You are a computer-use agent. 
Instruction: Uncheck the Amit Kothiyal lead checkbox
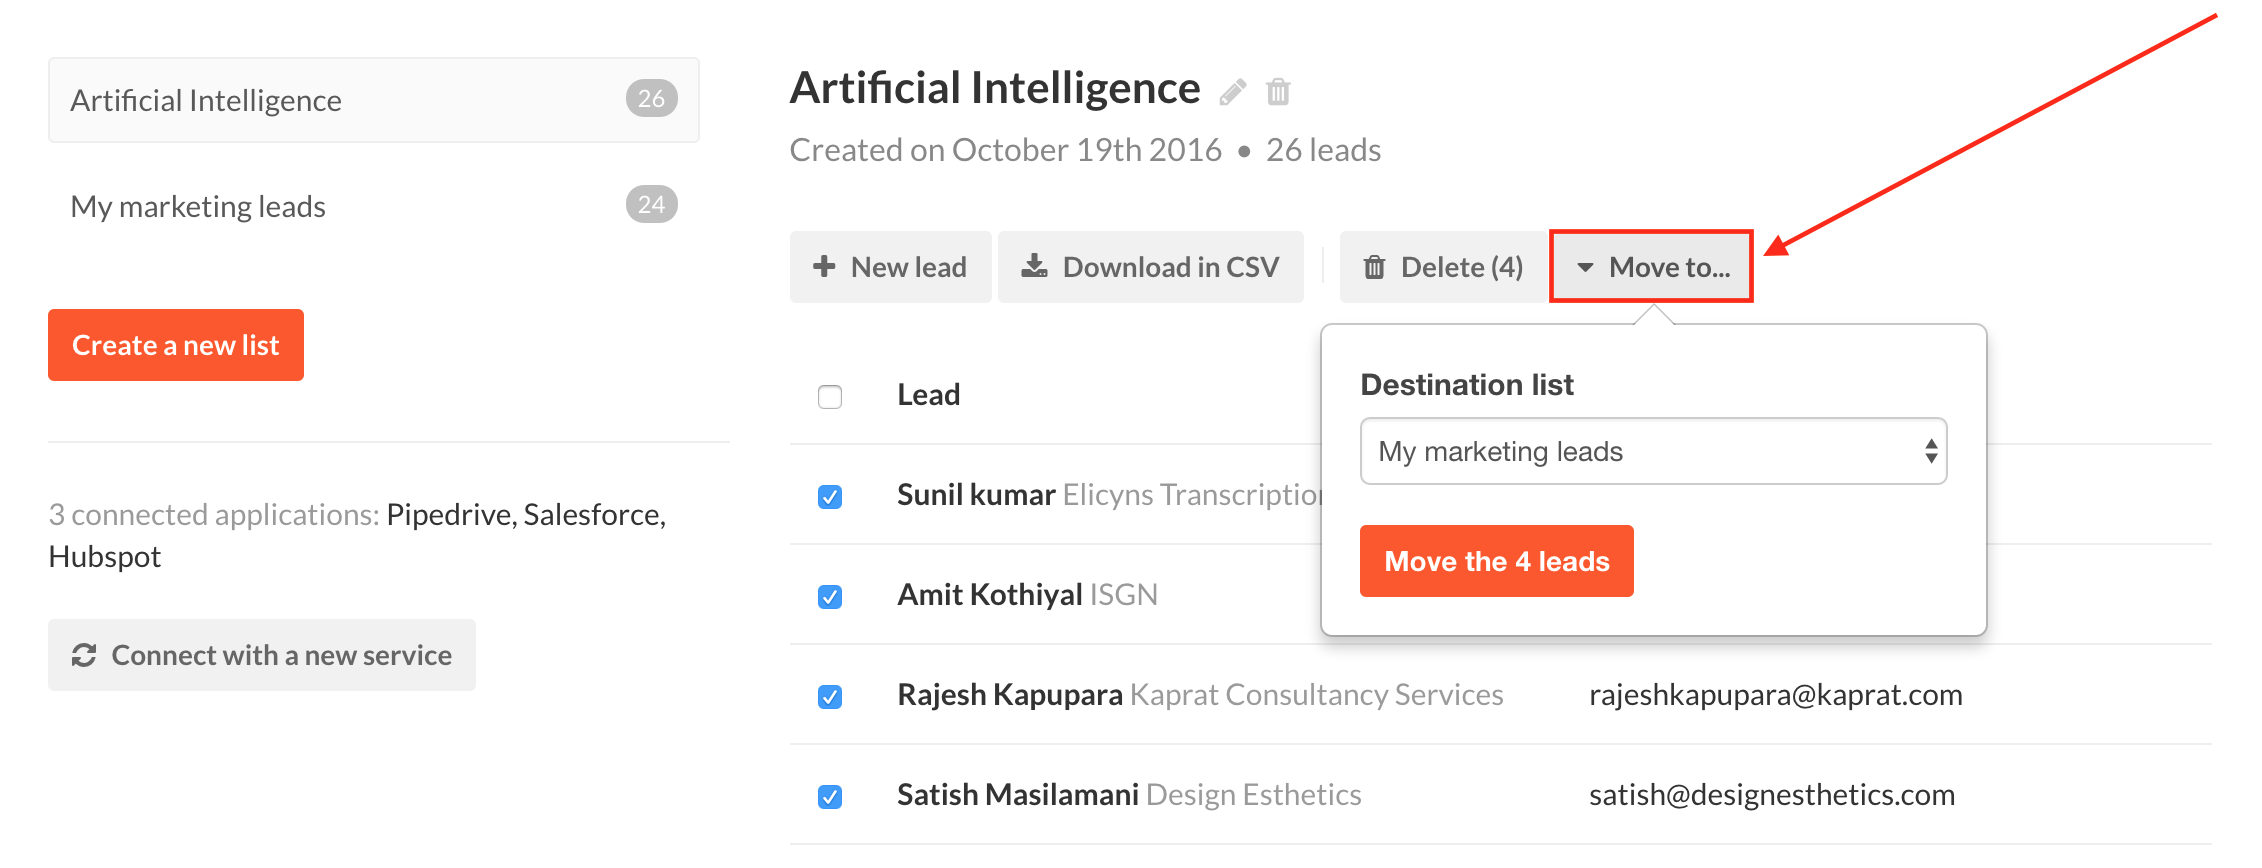tap(830, 597)
